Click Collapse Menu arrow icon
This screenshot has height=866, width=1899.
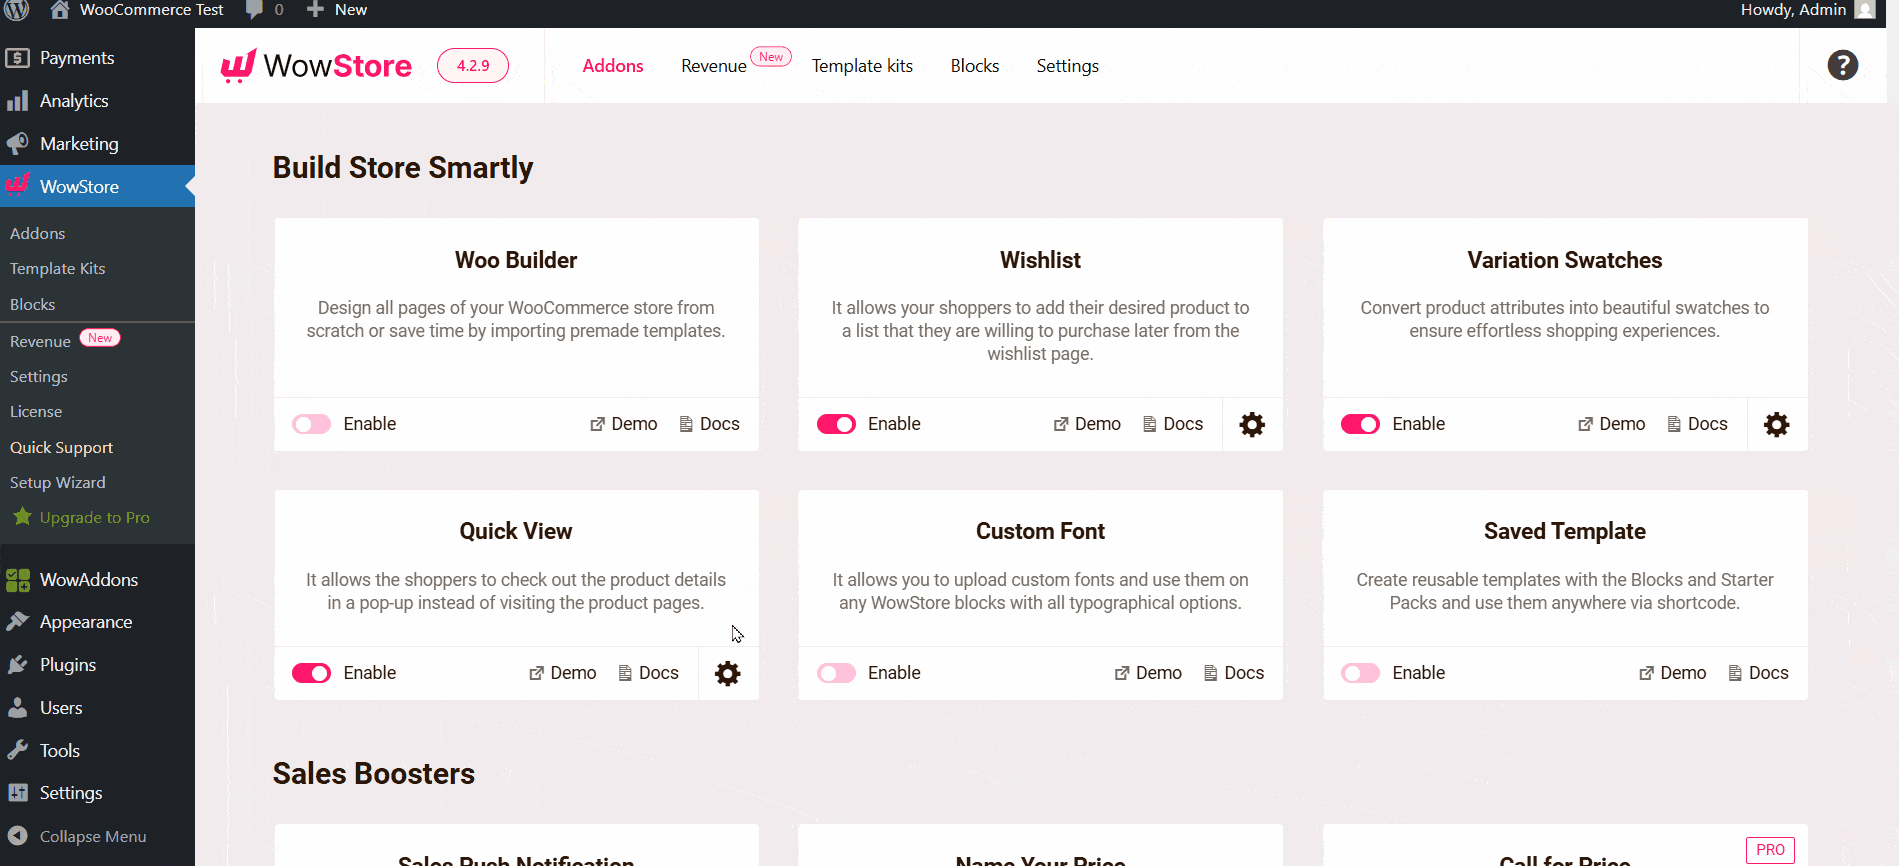(17, 836)
